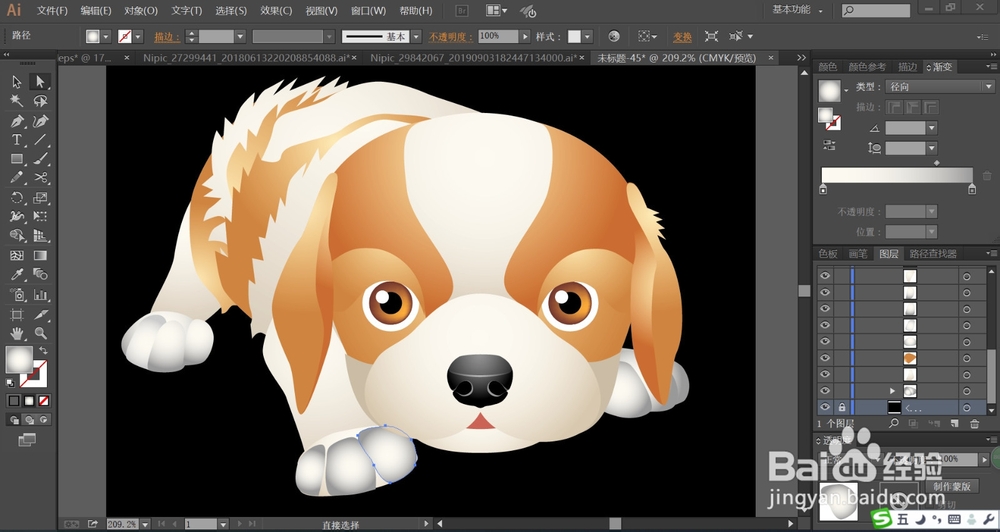Switch toolbox fill to solid Color mode
The width and height of the screenshot is (1000, 532).
pyautogui.click(x=13, y=401)
